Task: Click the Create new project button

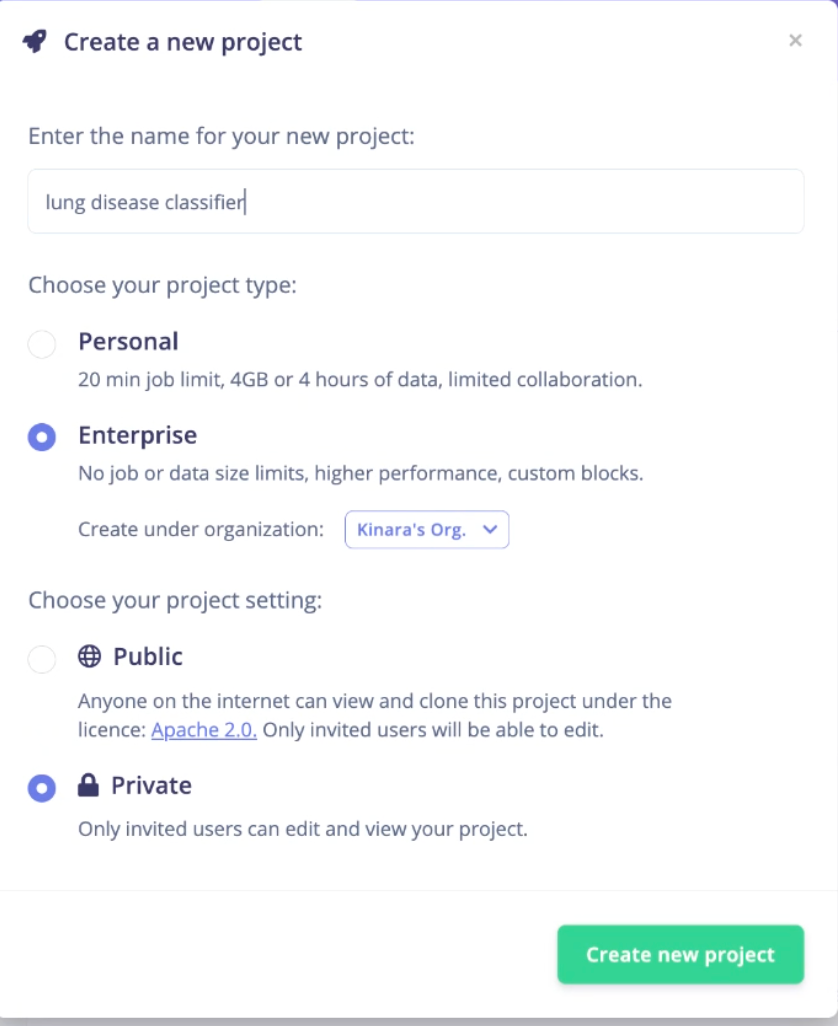Action: [x=680, y=954]
